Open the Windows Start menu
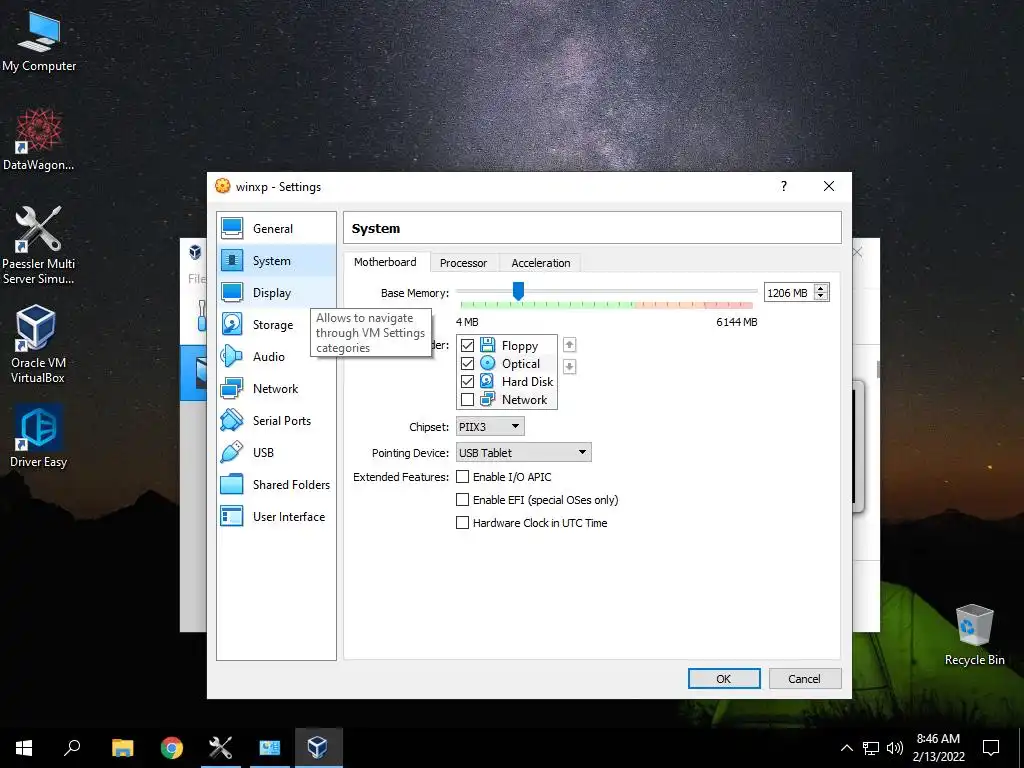 [24, 748]
